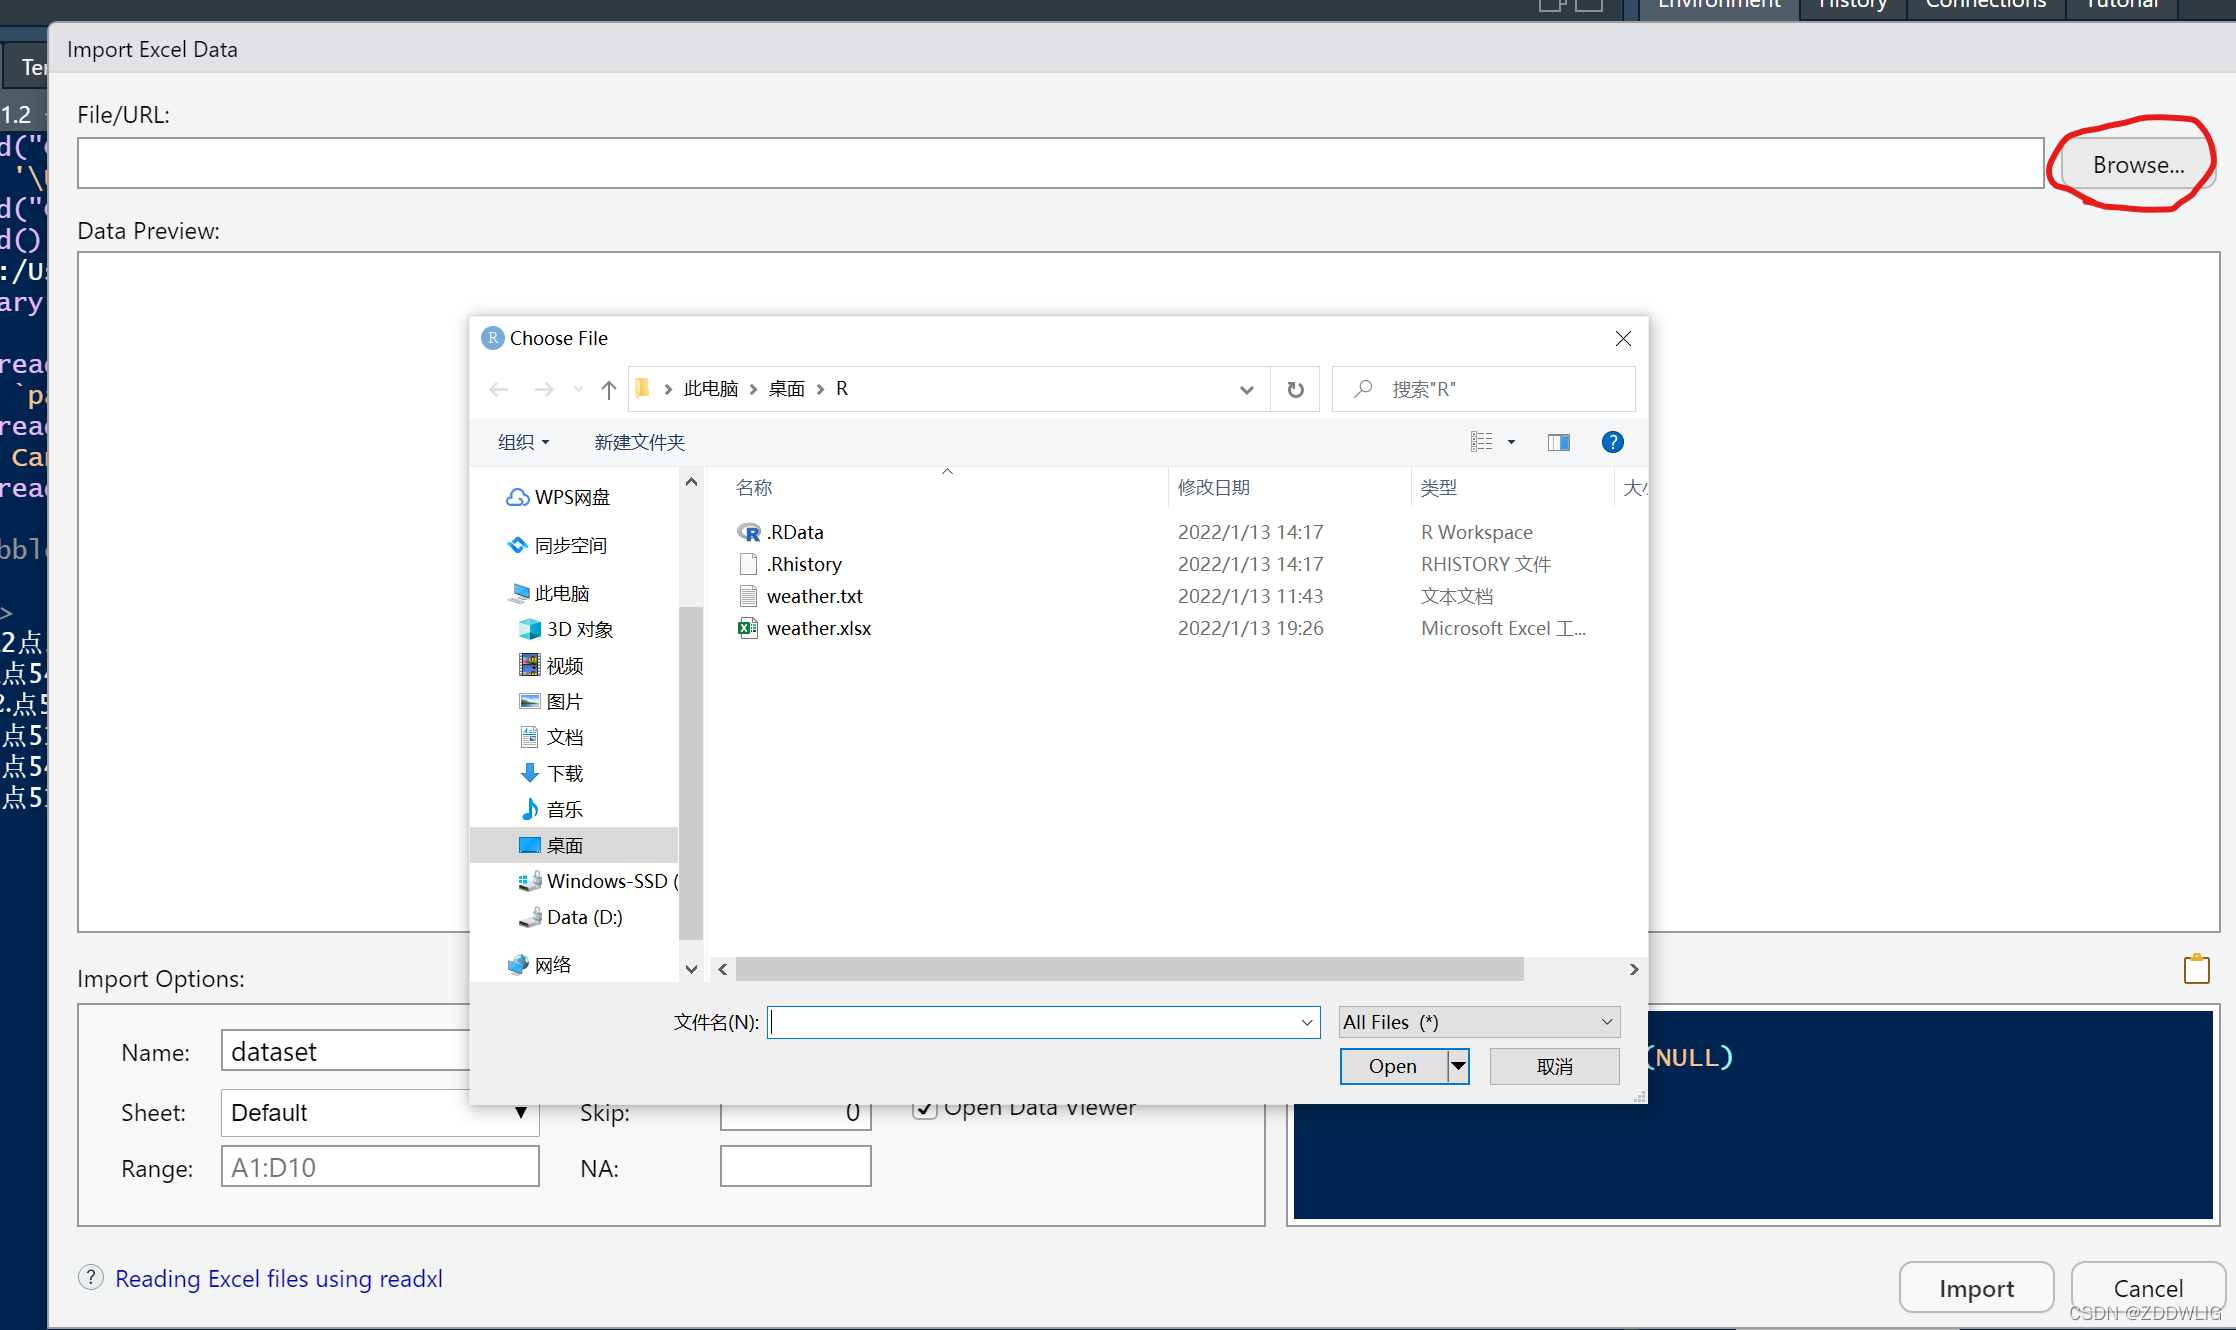Click the Range A1:D10 field
Viewport: 2236px width, 1330px height.
[380, 1167]
